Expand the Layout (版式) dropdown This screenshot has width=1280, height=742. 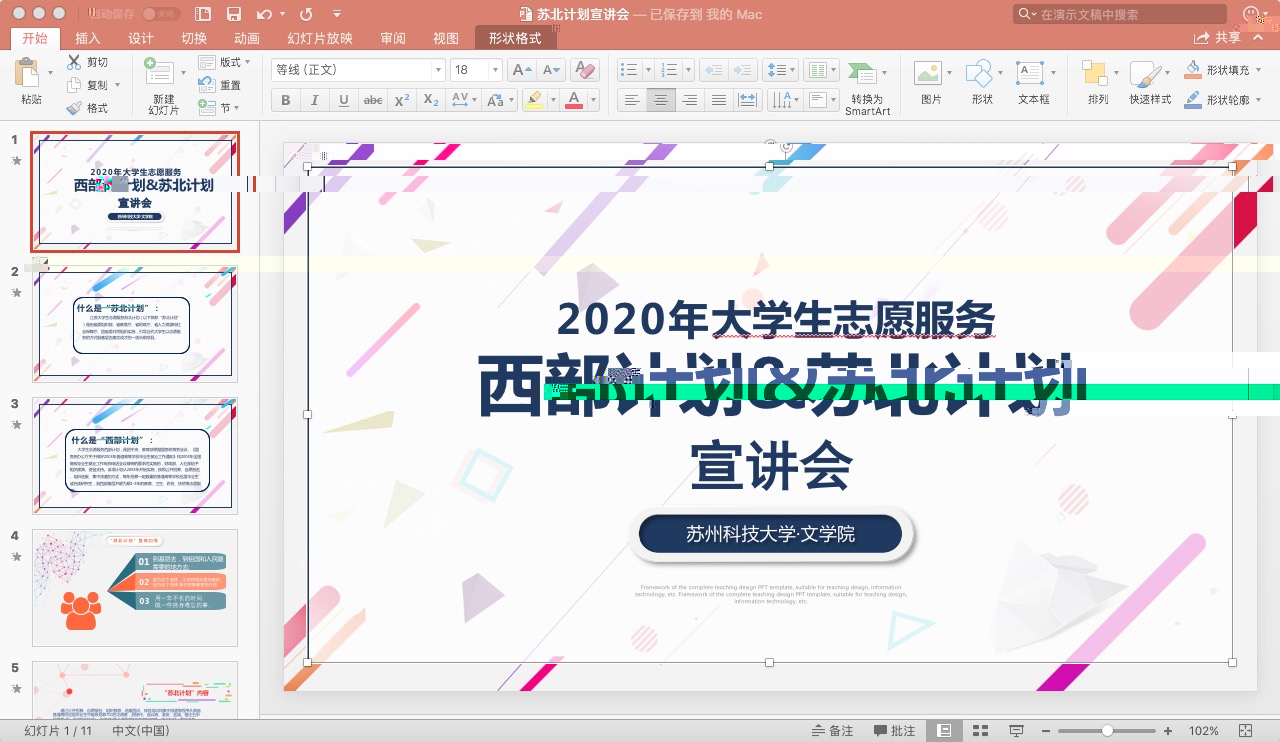(x=246, y=62)
